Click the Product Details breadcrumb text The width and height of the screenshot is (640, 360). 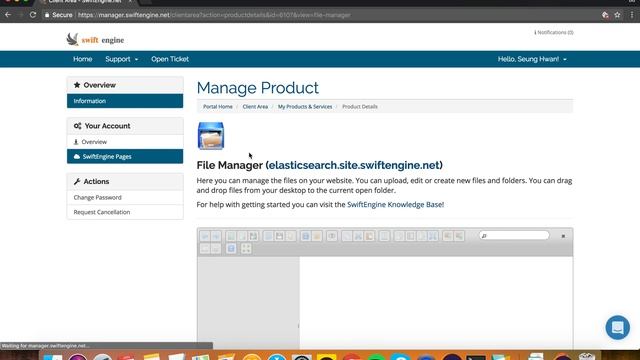(360, 107)
